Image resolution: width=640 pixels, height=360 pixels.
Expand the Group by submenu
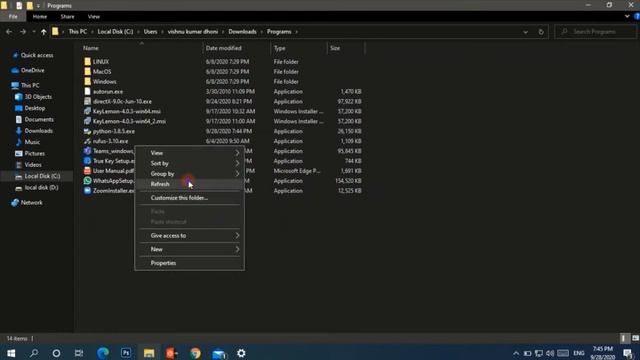(x=189, y=173)
